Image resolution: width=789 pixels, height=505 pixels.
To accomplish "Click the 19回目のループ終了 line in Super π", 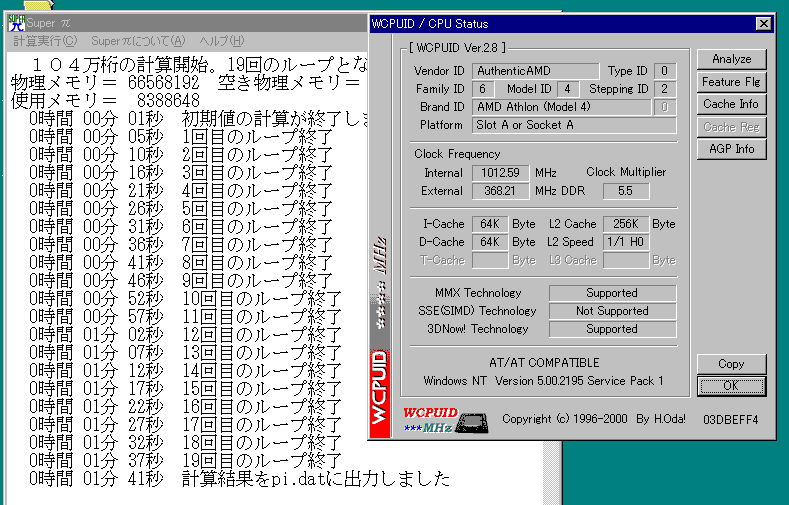I will click(186, 461).
